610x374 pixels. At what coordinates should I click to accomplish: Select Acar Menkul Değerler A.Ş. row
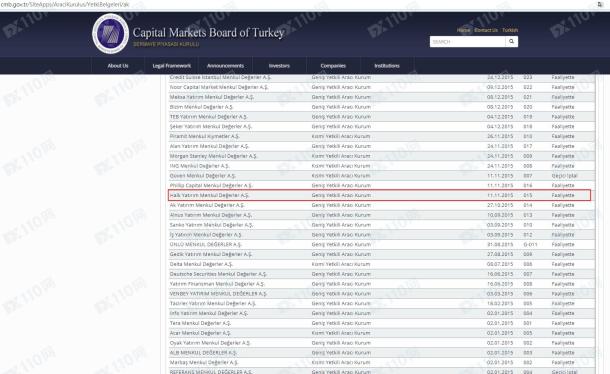[x=382, y=333]
